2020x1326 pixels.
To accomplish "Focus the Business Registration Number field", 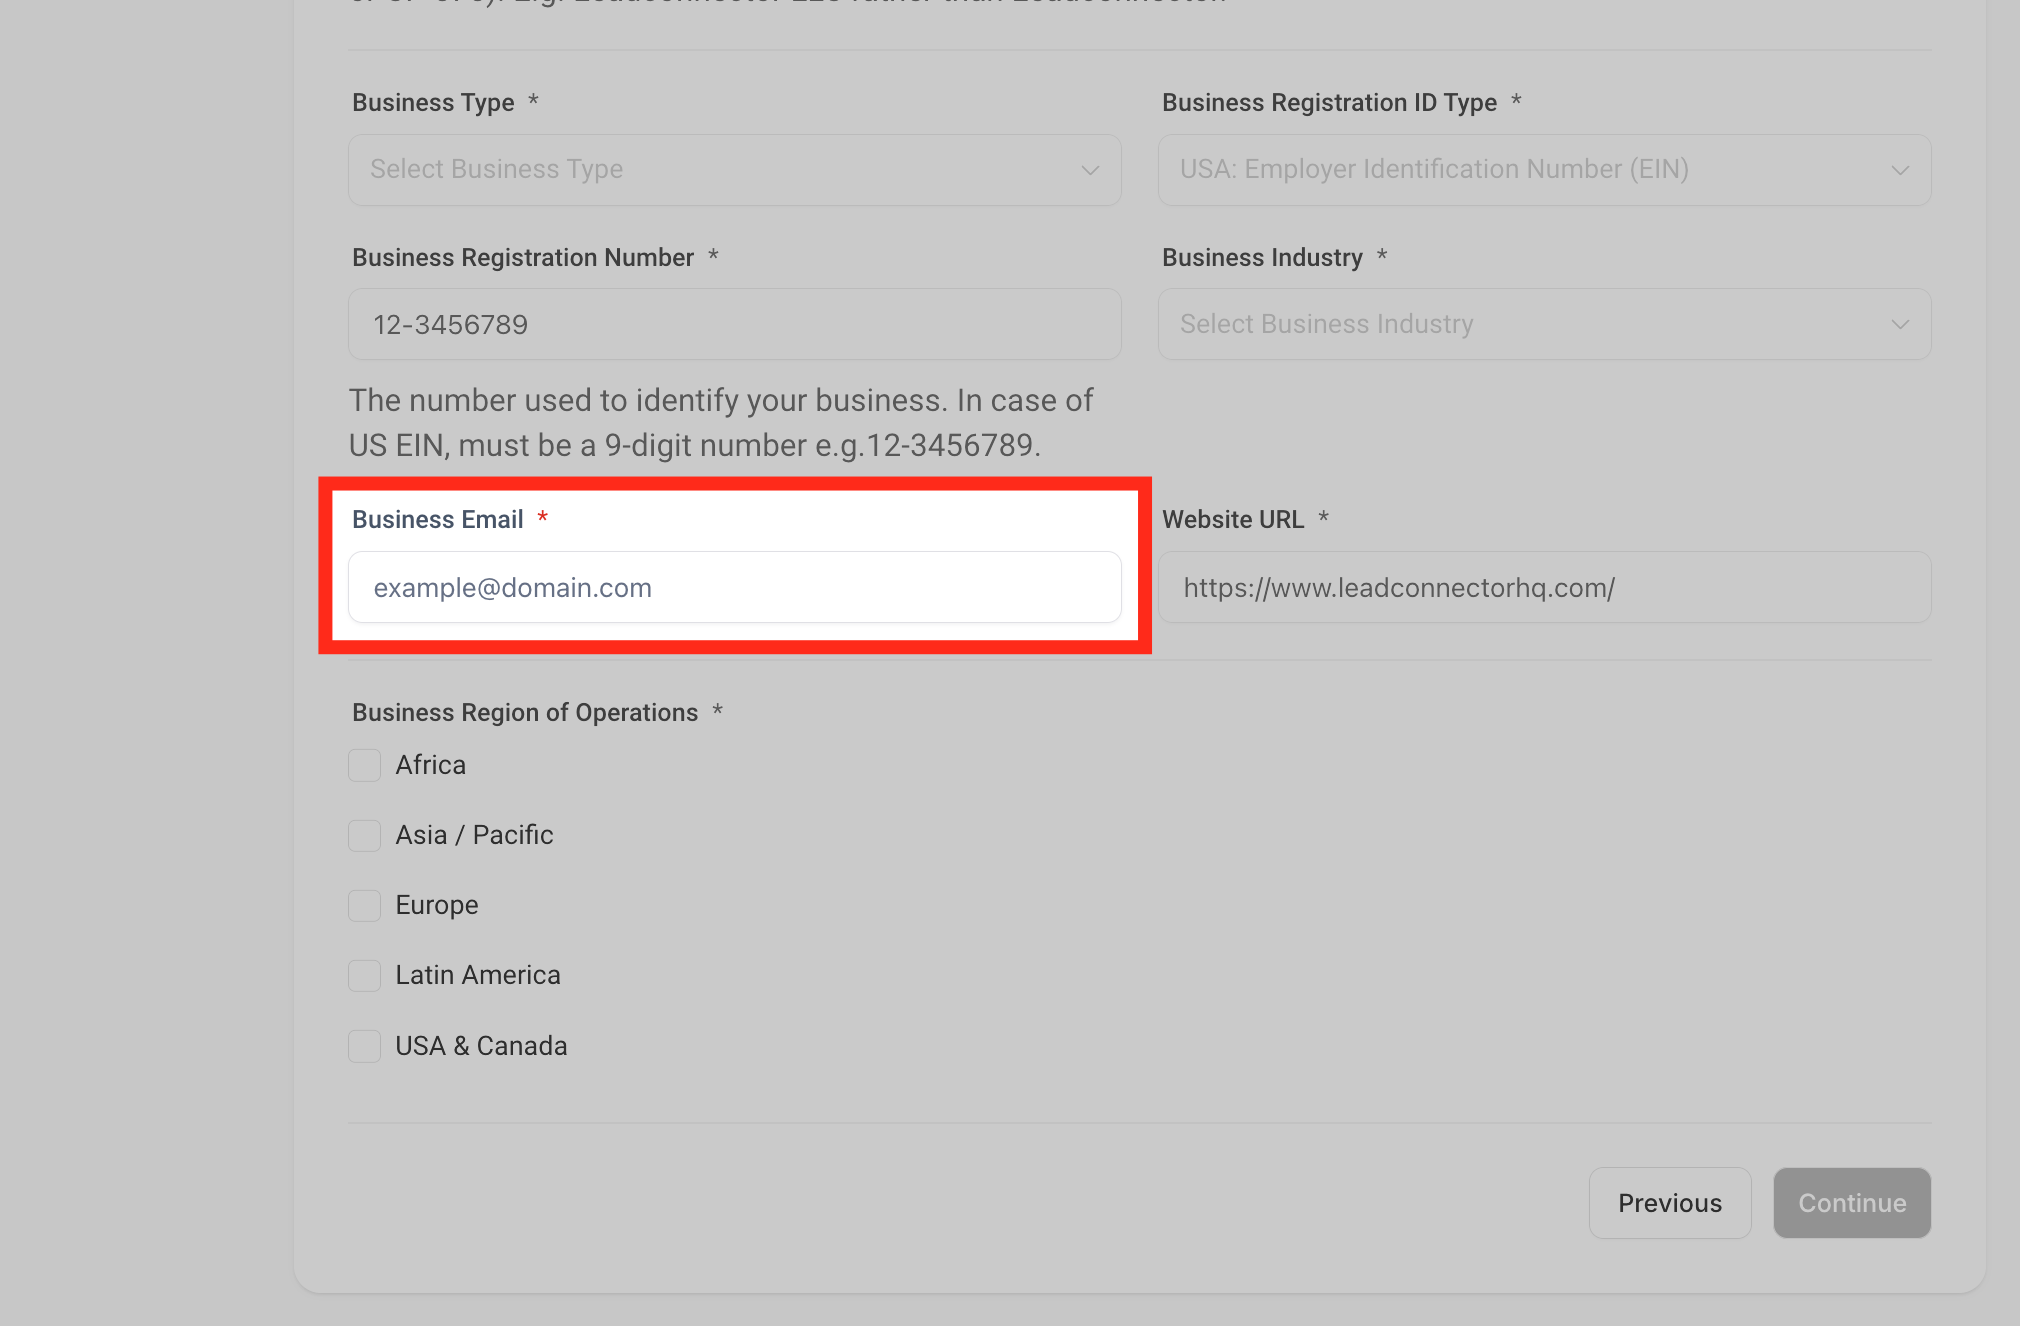I will pos(733,324).
